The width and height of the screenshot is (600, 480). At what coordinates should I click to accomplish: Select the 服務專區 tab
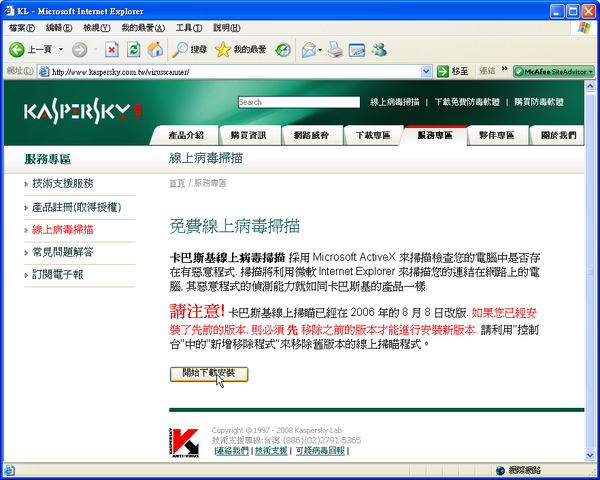point(435,135)
